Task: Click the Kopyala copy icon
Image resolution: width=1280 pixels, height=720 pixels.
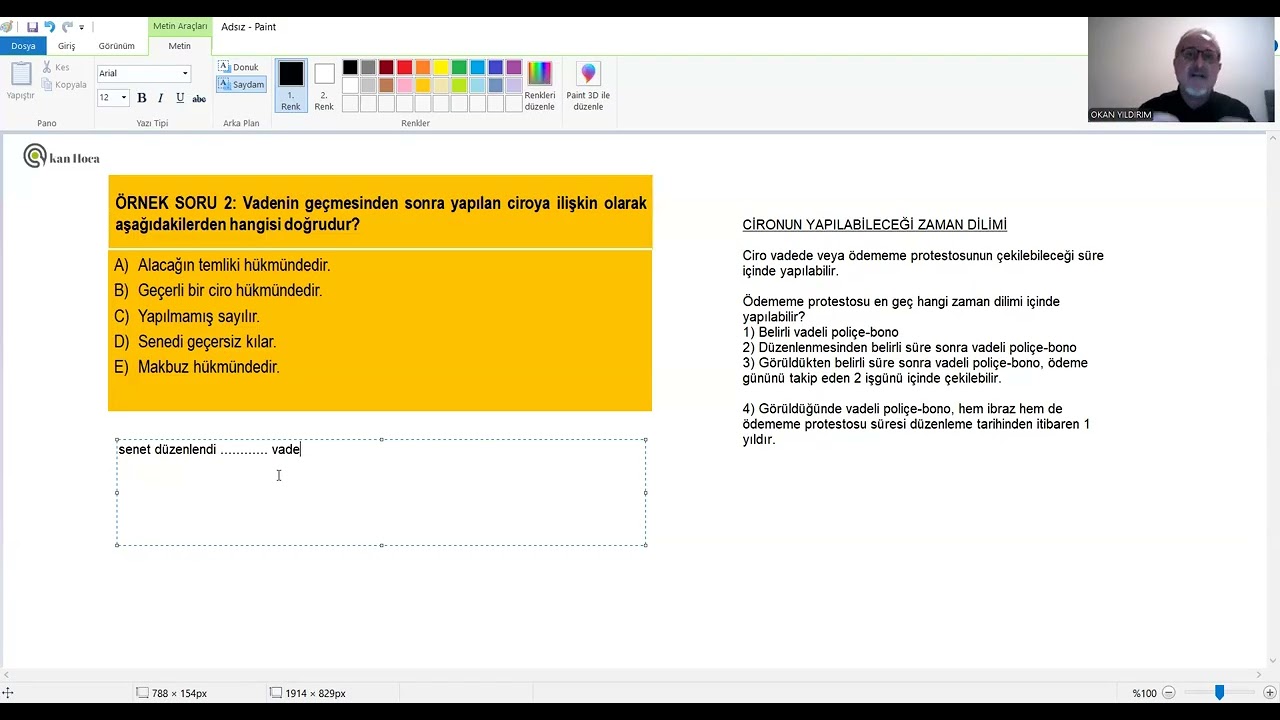Action: (47, 85)
